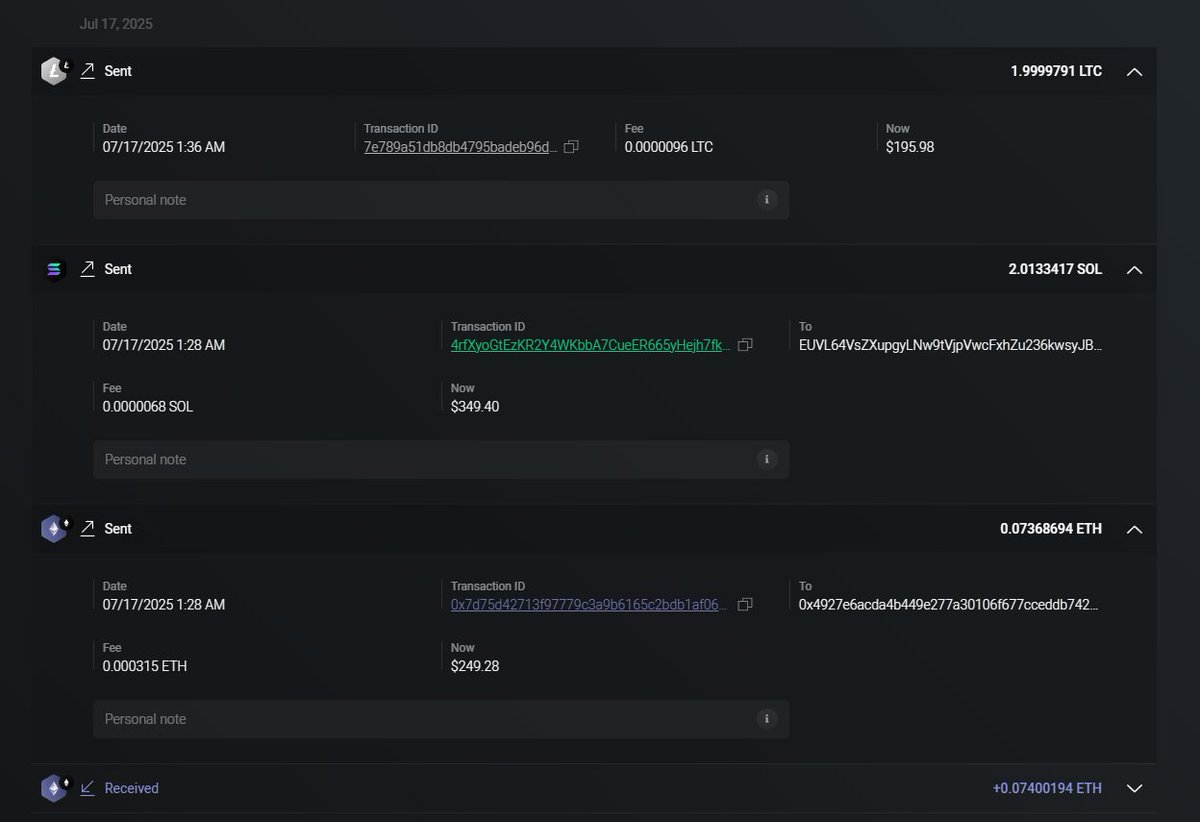Click the 0.07368694 ETH amount
The image size is (1200, 822).
pos(1051,528)
